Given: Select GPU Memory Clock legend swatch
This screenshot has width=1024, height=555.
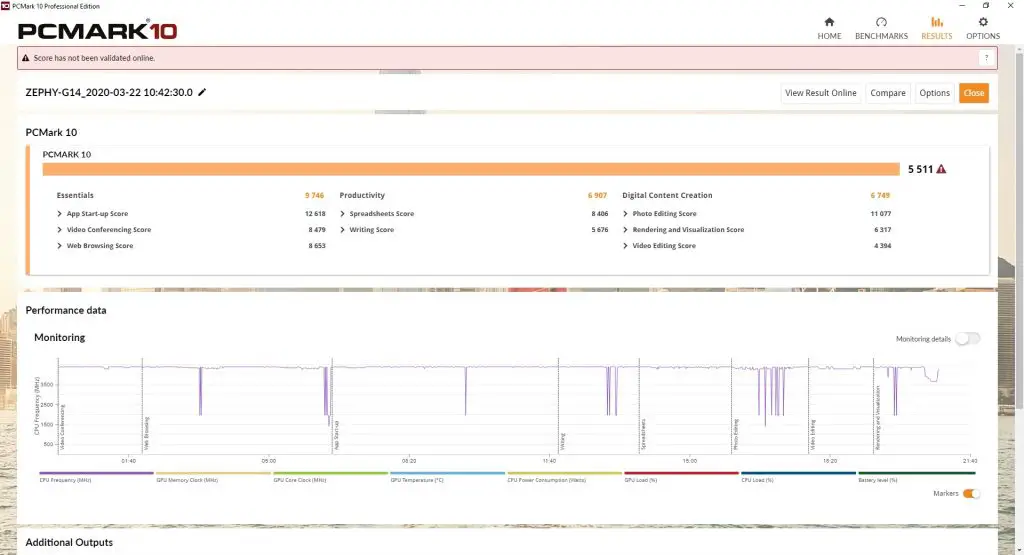Looking at the screenshot, I should click(x=213, y=473).
